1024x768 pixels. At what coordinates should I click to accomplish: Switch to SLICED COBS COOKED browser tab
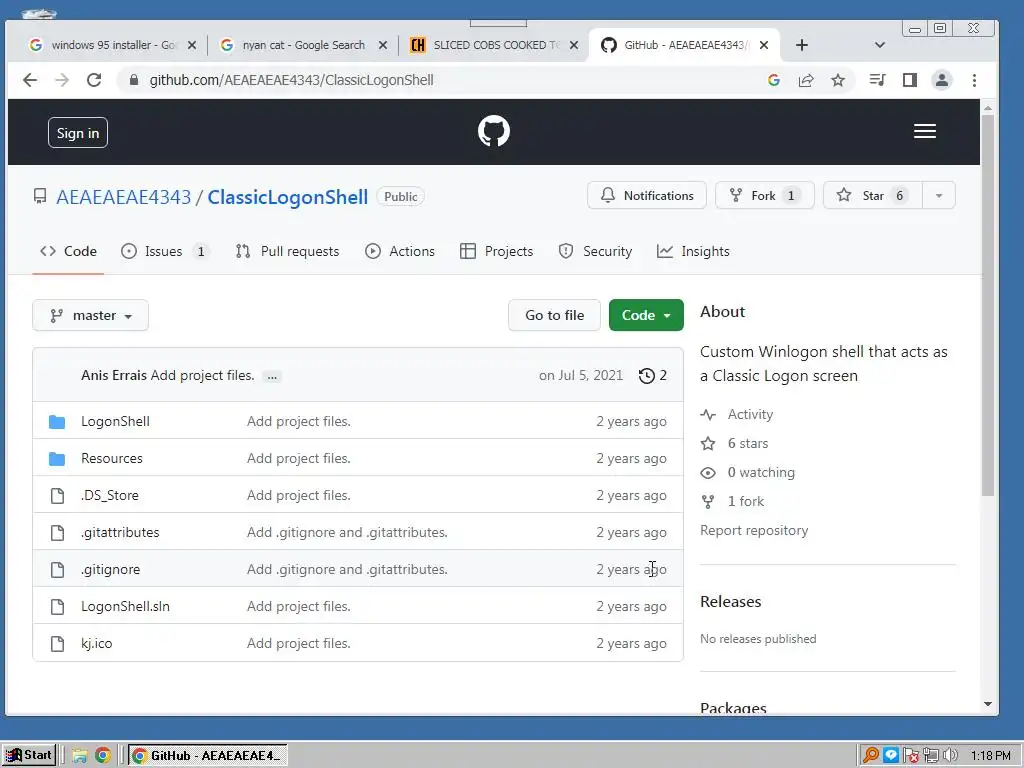click(x=493, y=45)
